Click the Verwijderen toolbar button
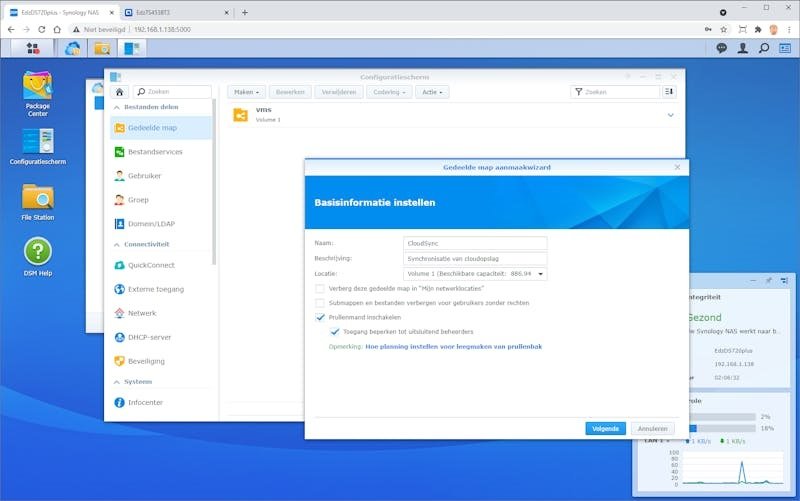The height and width of the screenshot is (501, 800). coord(339,92)
